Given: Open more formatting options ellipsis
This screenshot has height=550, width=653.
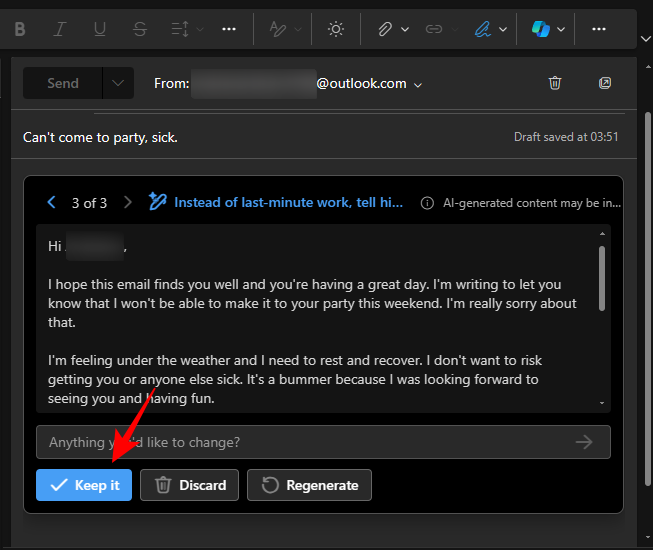Looking at the screenshot, I should (229, 29).
